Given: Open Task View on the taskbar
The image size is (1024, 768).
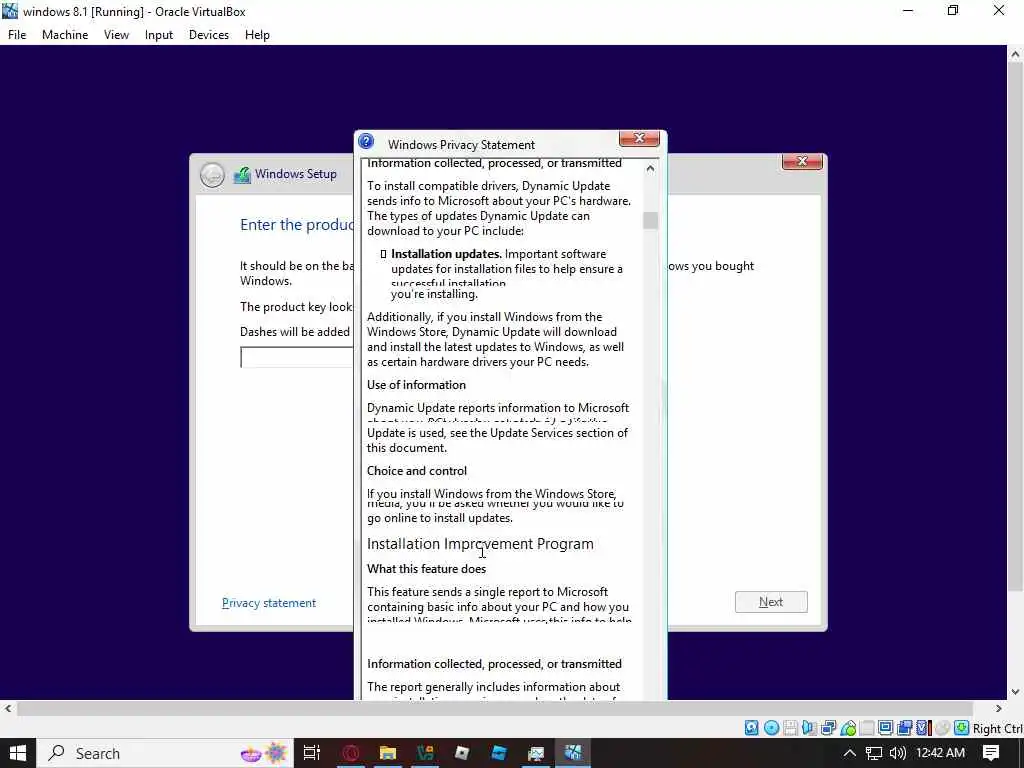Looking at the screenshot, I should click(x=312, y=753).
